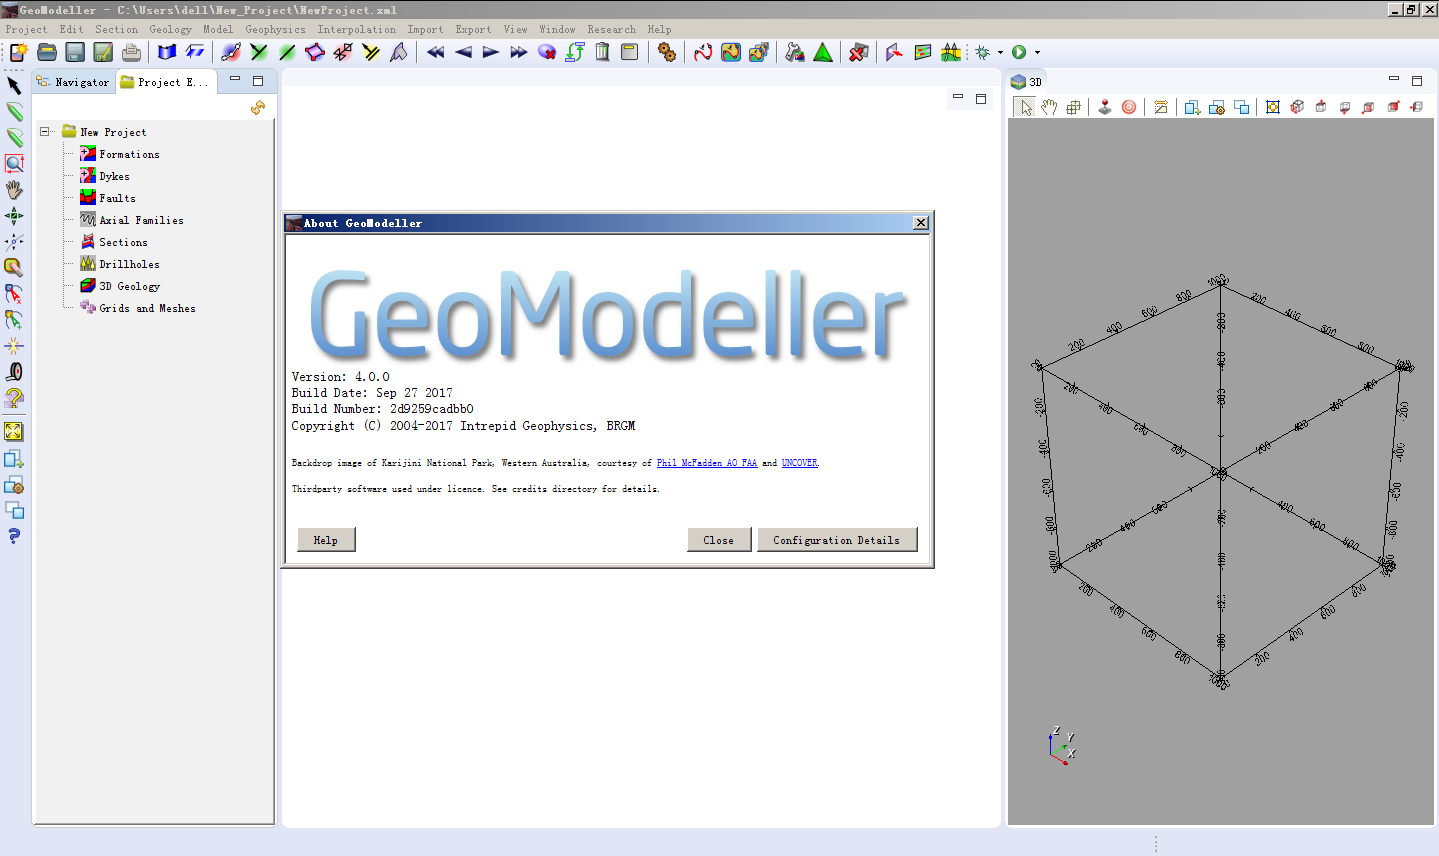Screen dimensions: 1439x856
Task: Click the joystick icon in 3D view toolbar
Action: (1105, 107)
